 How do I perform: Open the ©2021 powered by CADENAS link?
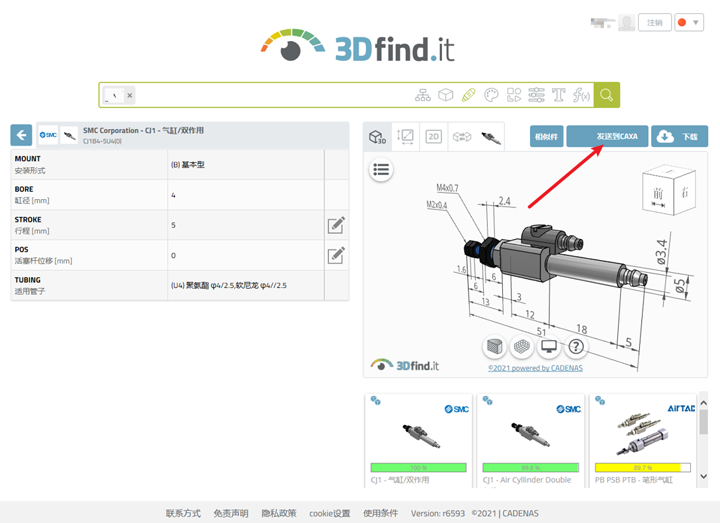[535, 368]
